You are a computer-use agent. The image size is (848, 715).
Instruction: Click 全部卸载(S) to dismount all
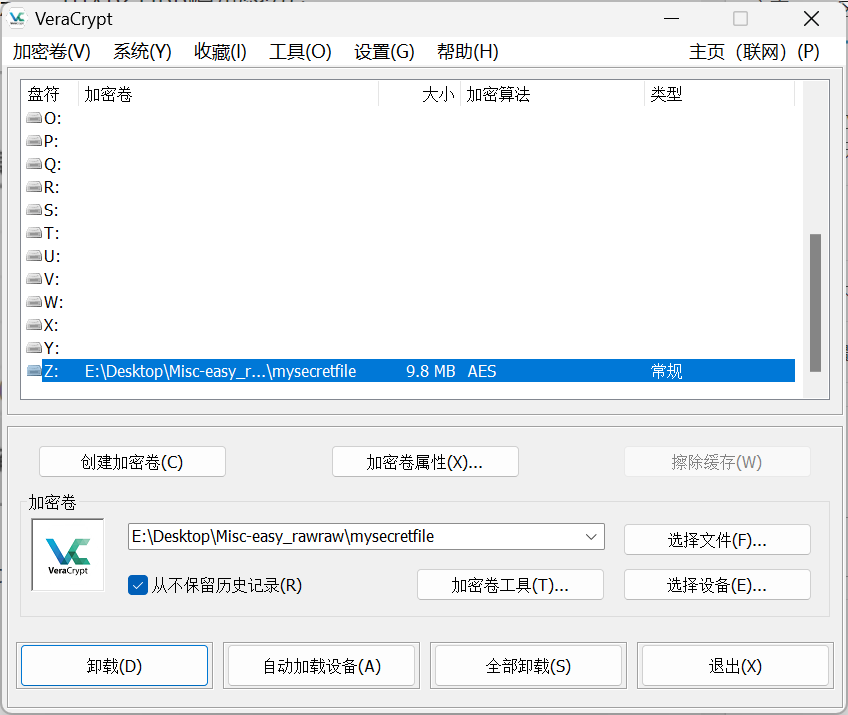tap(528, 666)
